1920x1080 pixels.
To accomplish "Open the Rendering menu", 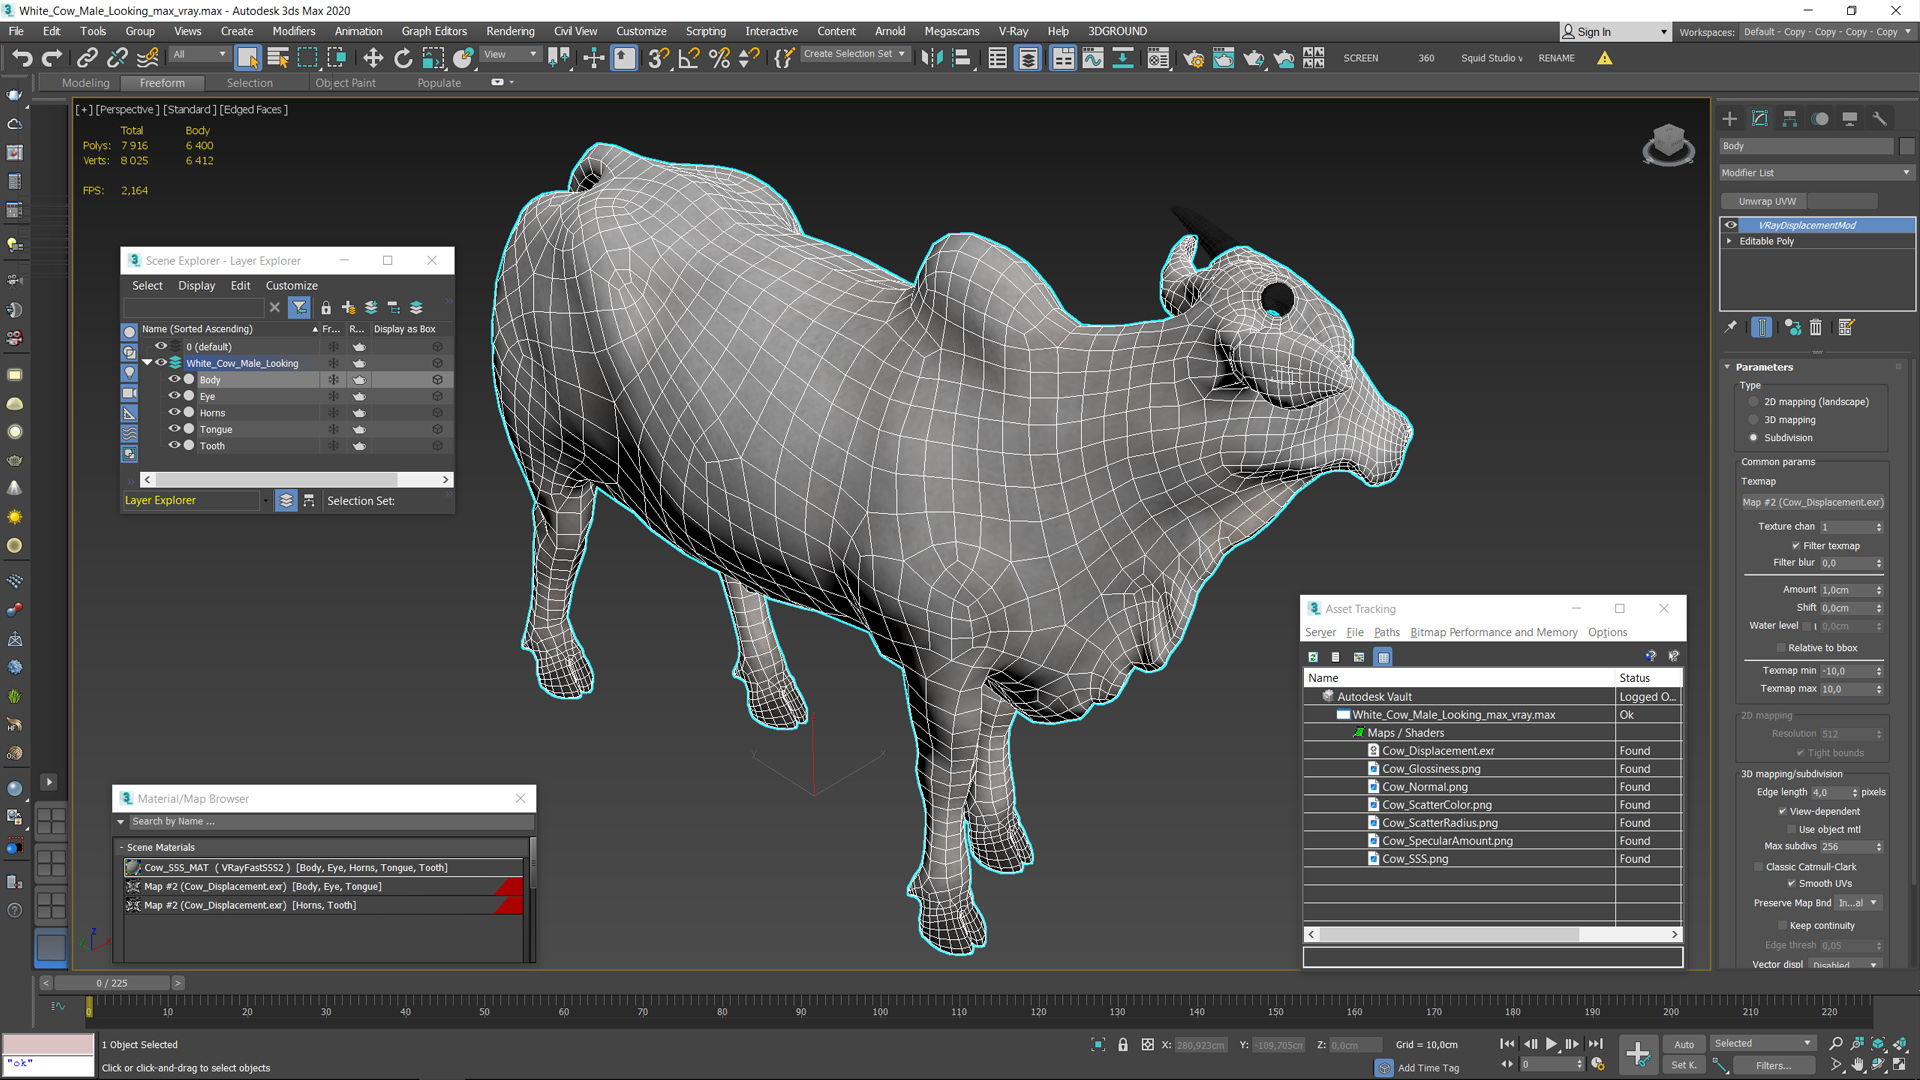I will click(x=510, y=31).
